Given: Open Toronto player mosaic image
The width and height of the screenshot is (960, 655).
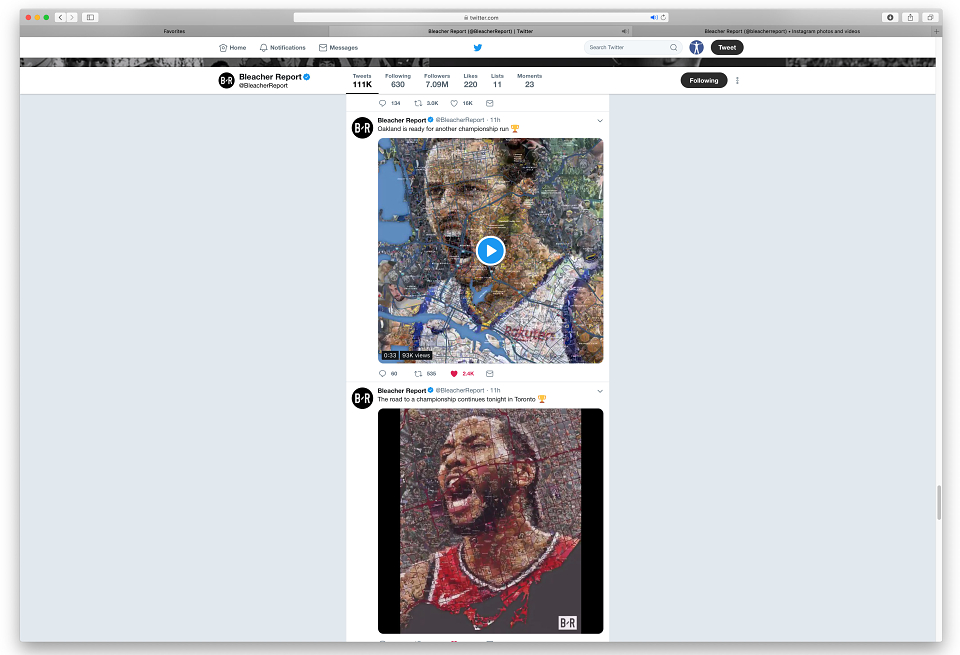Looking at the screenshot, I should pyautogui.click(x=490, y=521).
